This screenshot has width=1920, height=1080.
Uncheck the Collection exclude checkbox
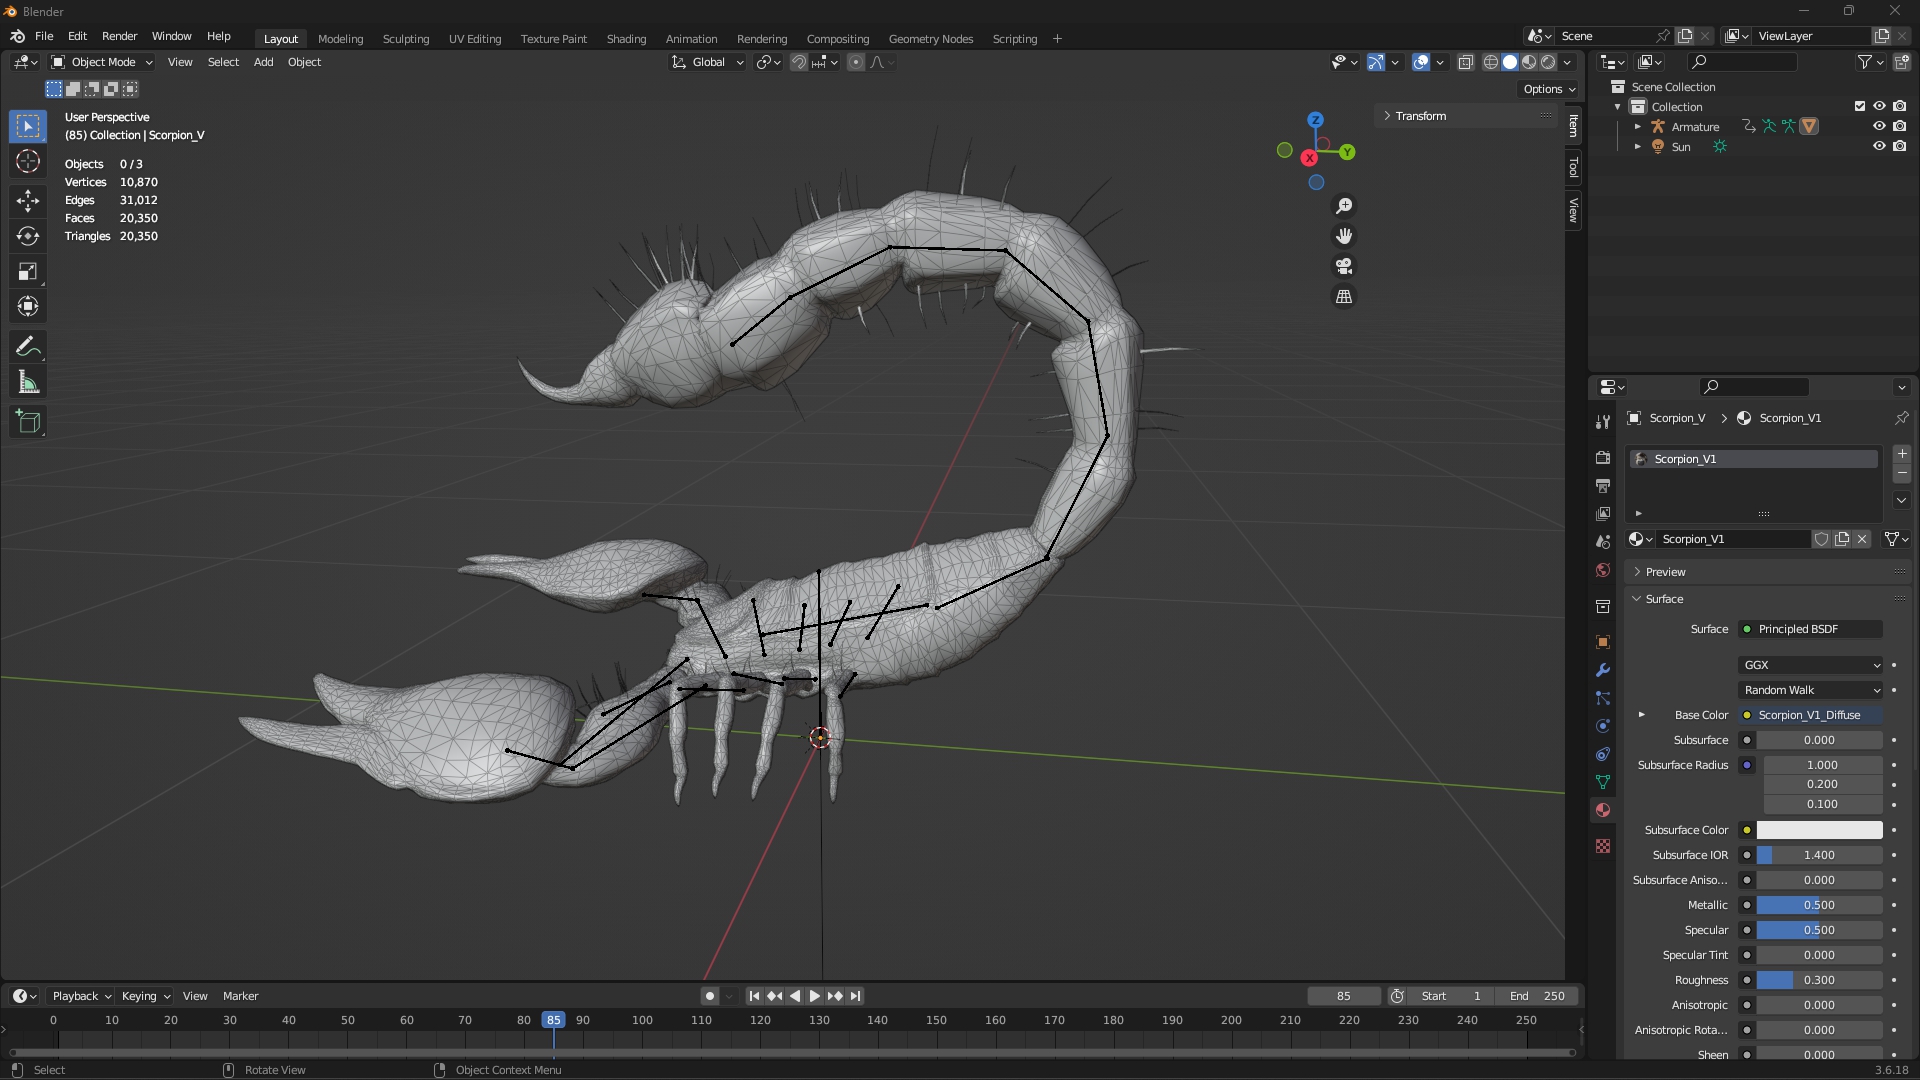click(1860, 106)
